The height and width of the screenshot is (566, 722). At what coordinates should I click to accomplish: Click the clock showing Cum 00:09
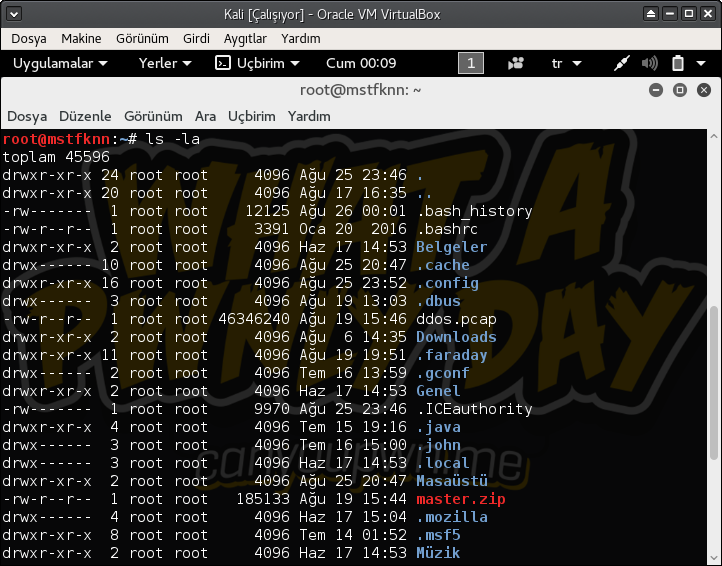(x=361, y=63)
